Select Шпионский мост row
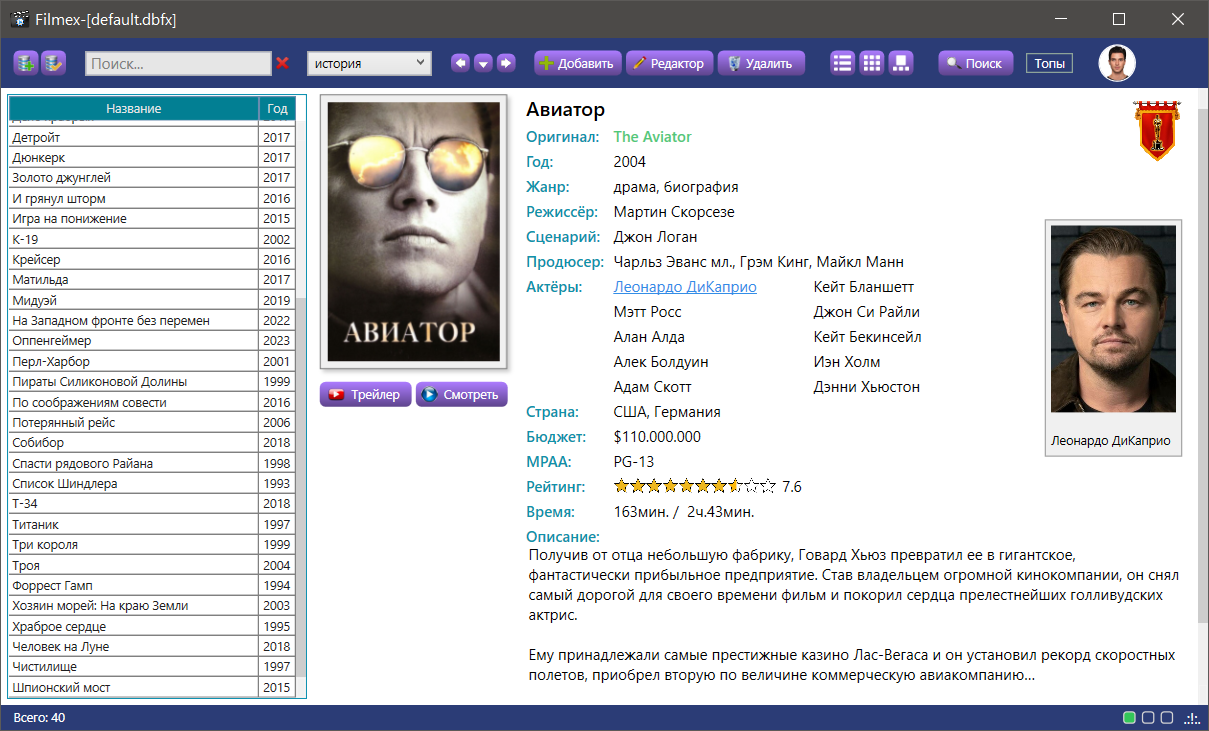1209x731 pixels. click(x=152, y=688)
